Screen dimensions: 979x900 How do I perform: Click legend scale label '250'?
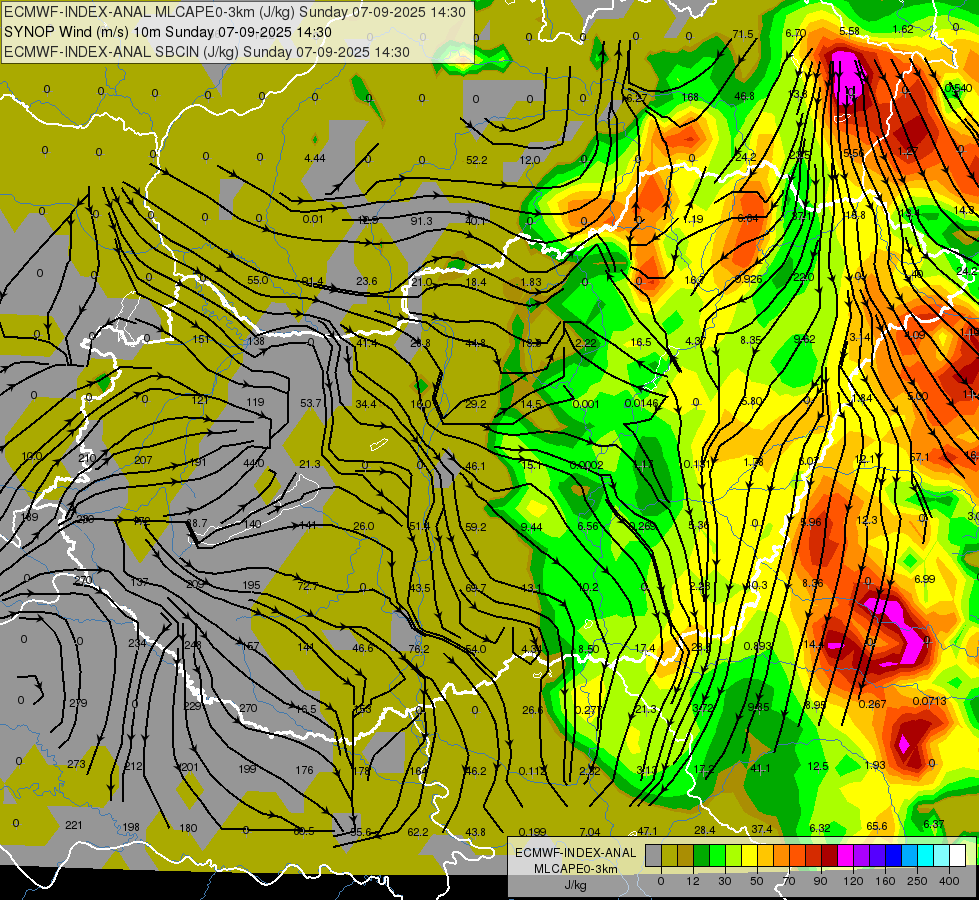(917, 881)
